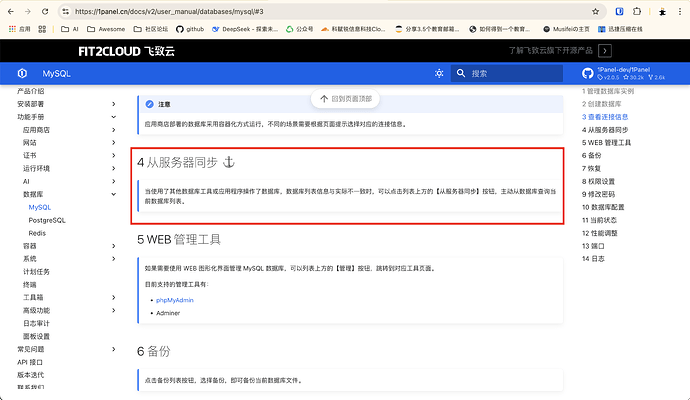Click the arrow button beside 了解飞致云旗下开源产品

[x=605, y=51]
